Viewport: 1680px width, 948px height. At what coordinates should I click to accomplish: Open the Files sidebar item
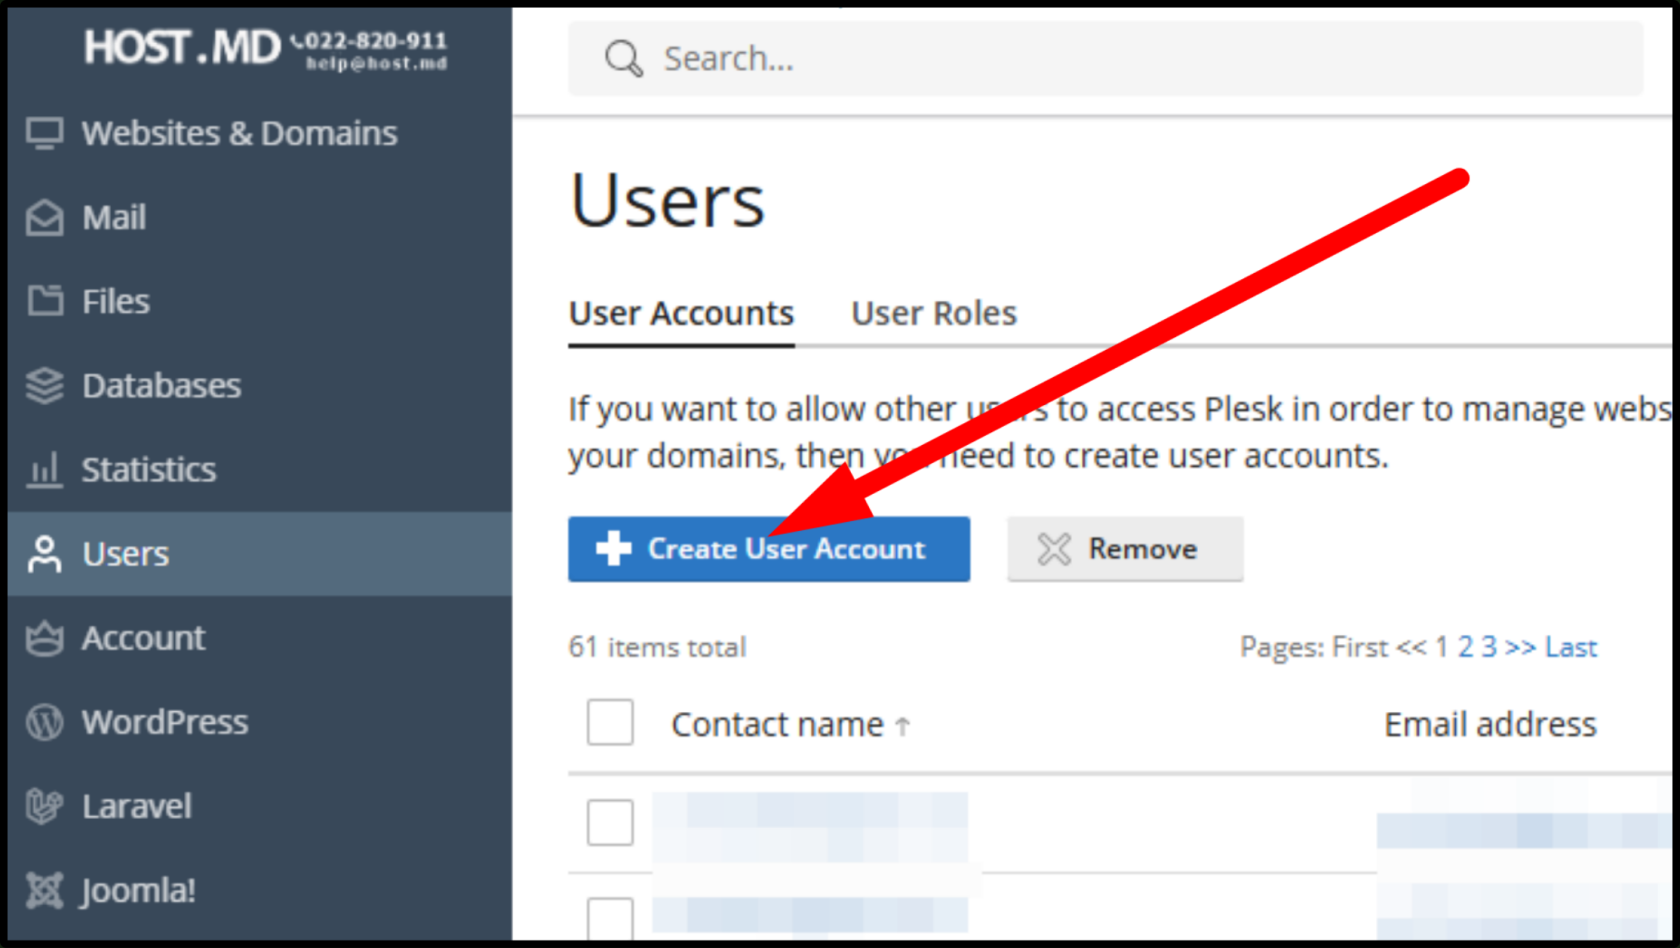[260, 301]
